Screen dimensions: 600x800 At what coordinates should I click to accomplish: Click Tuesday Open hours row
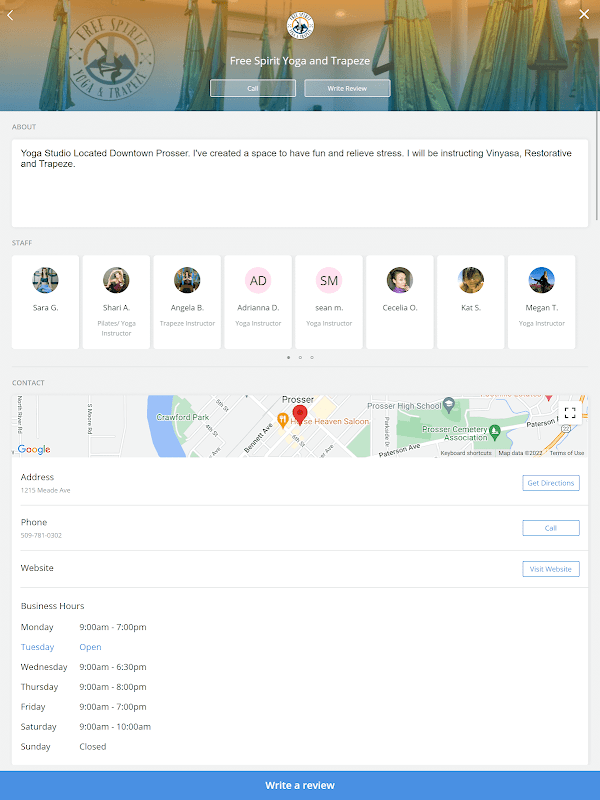[x=61, y=647]
